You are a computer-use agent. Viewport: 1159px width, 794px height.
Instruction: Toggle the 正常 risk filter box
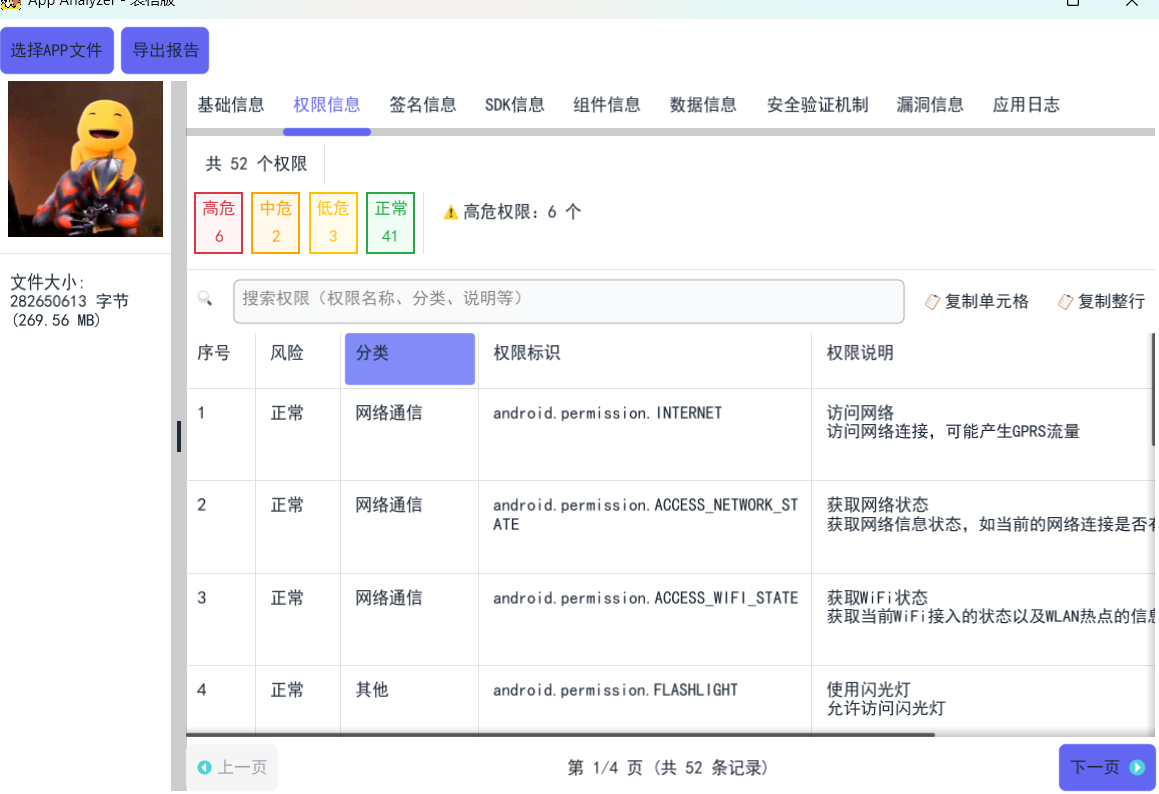[x=391, y=222]
